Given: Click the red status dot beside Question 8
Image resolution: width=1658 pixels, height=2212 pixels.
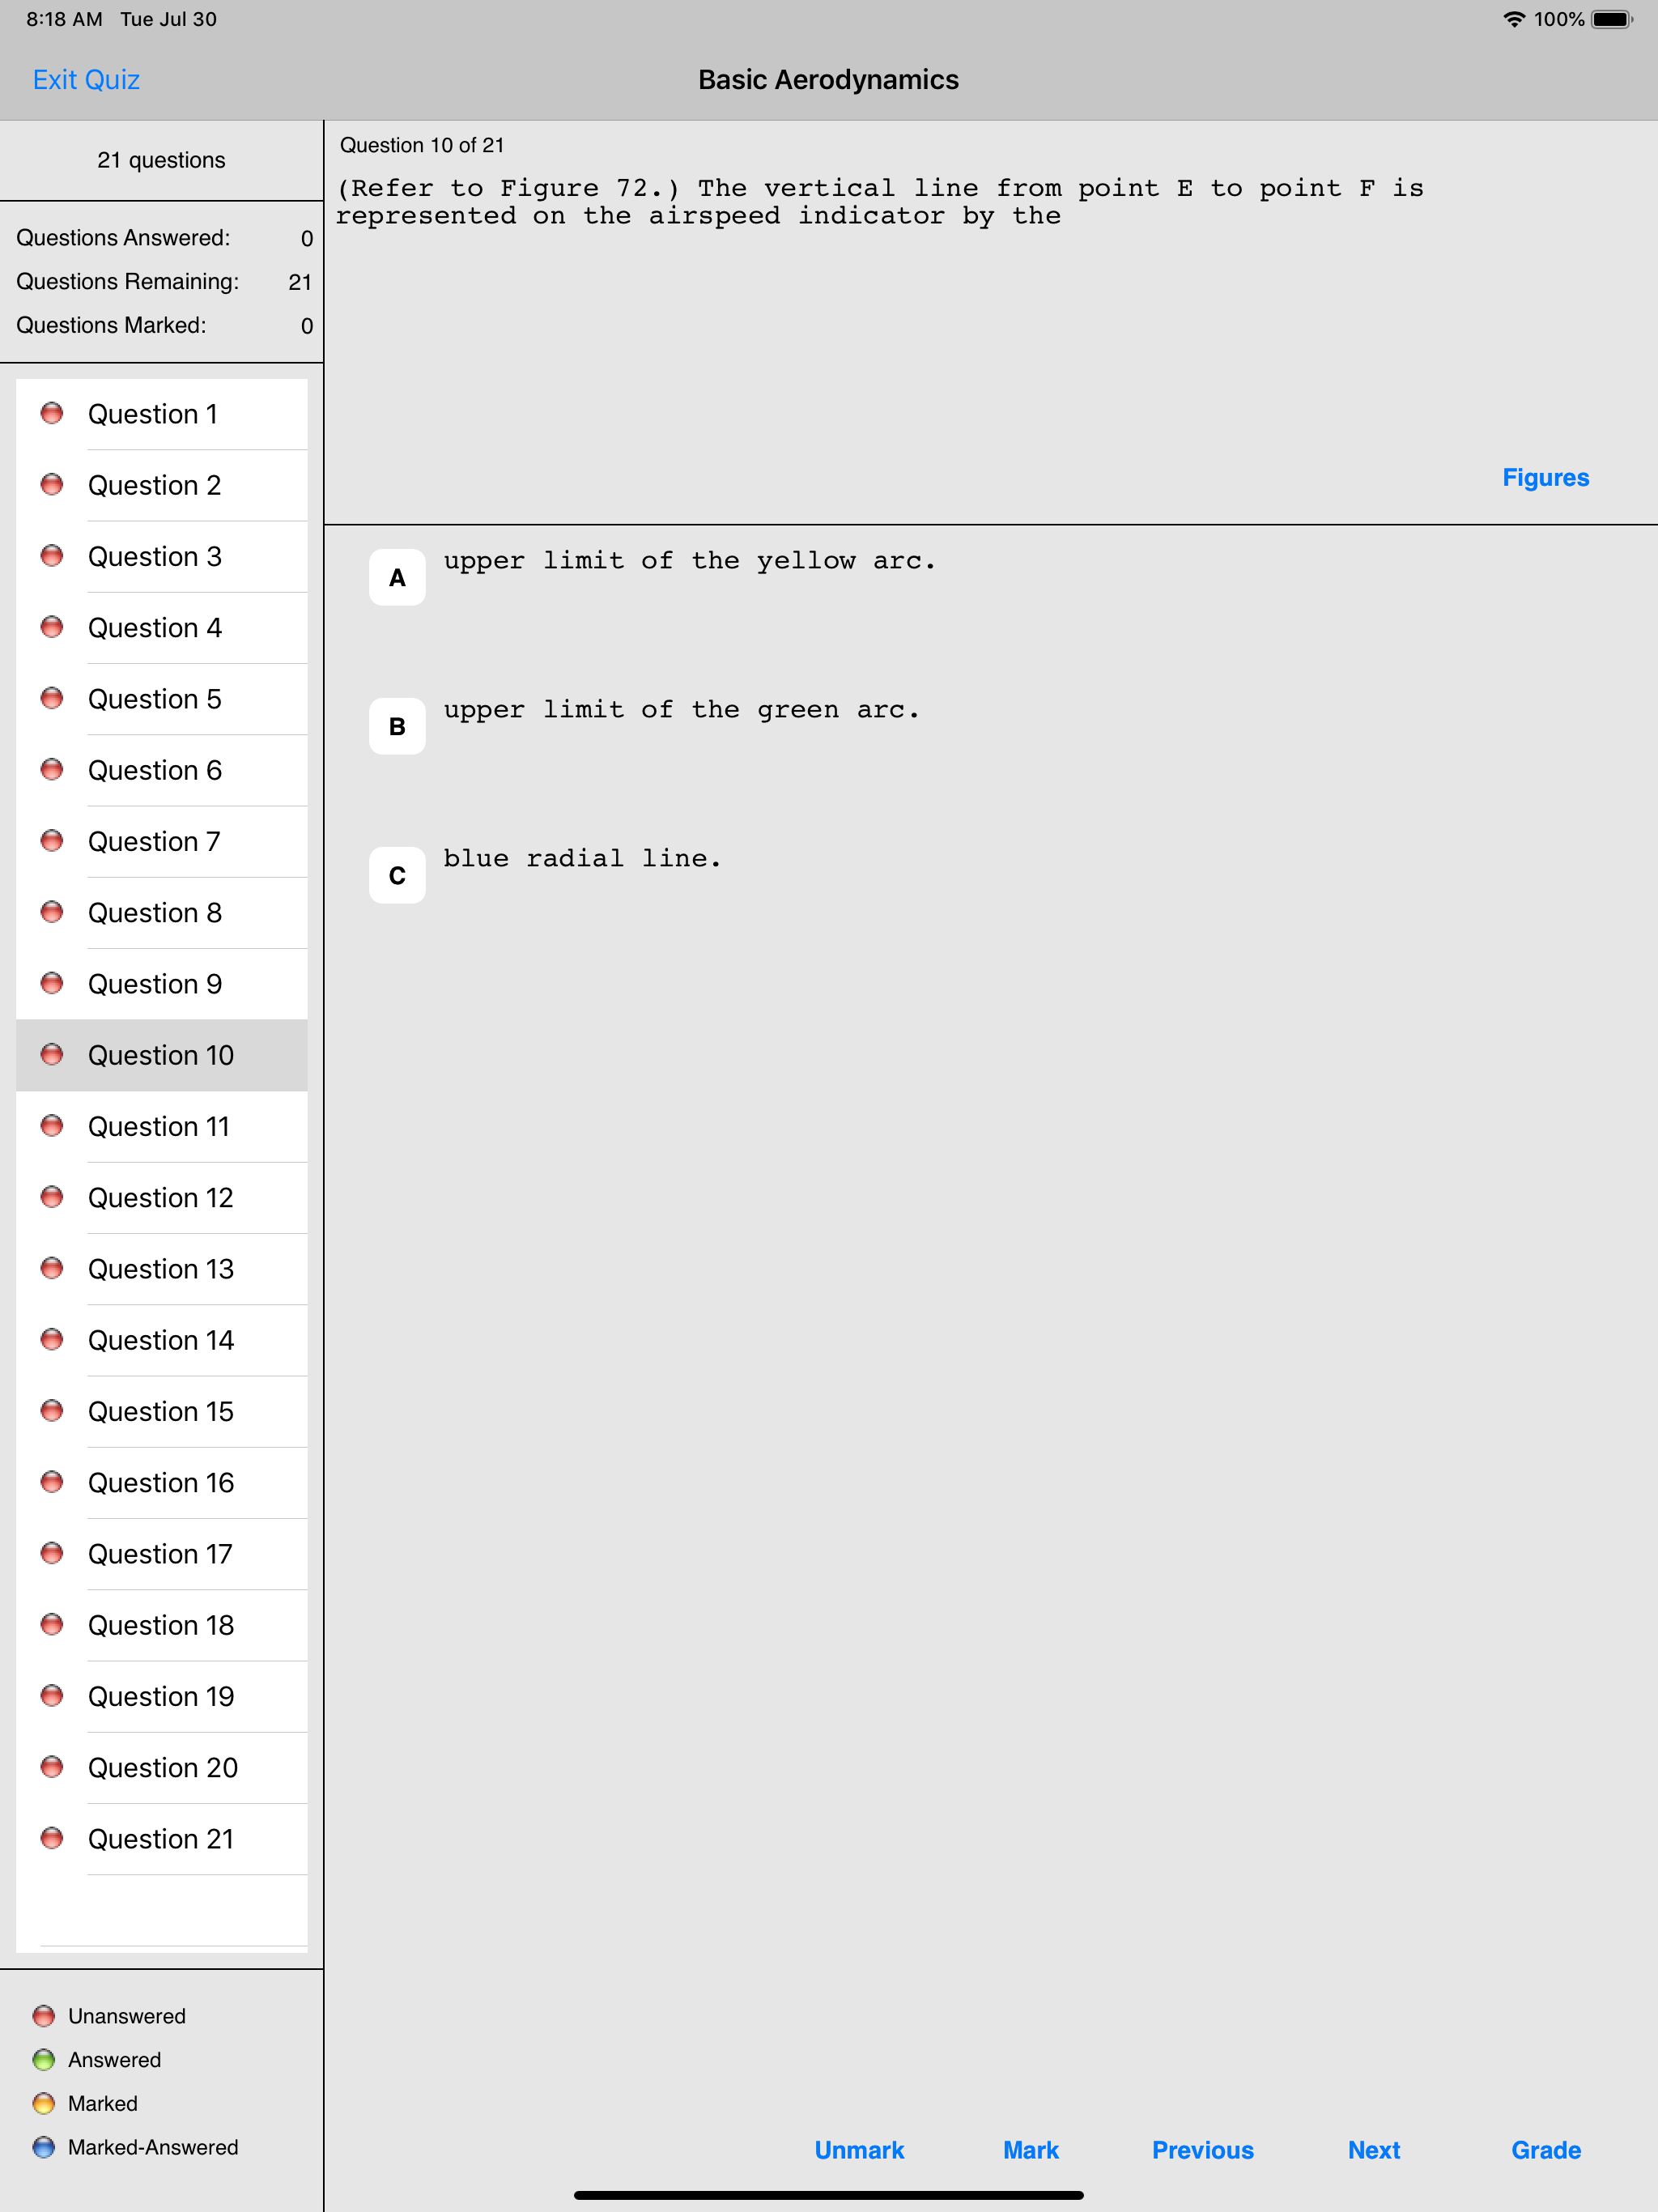Looking at the screenshot, I should tap(52, 912).
